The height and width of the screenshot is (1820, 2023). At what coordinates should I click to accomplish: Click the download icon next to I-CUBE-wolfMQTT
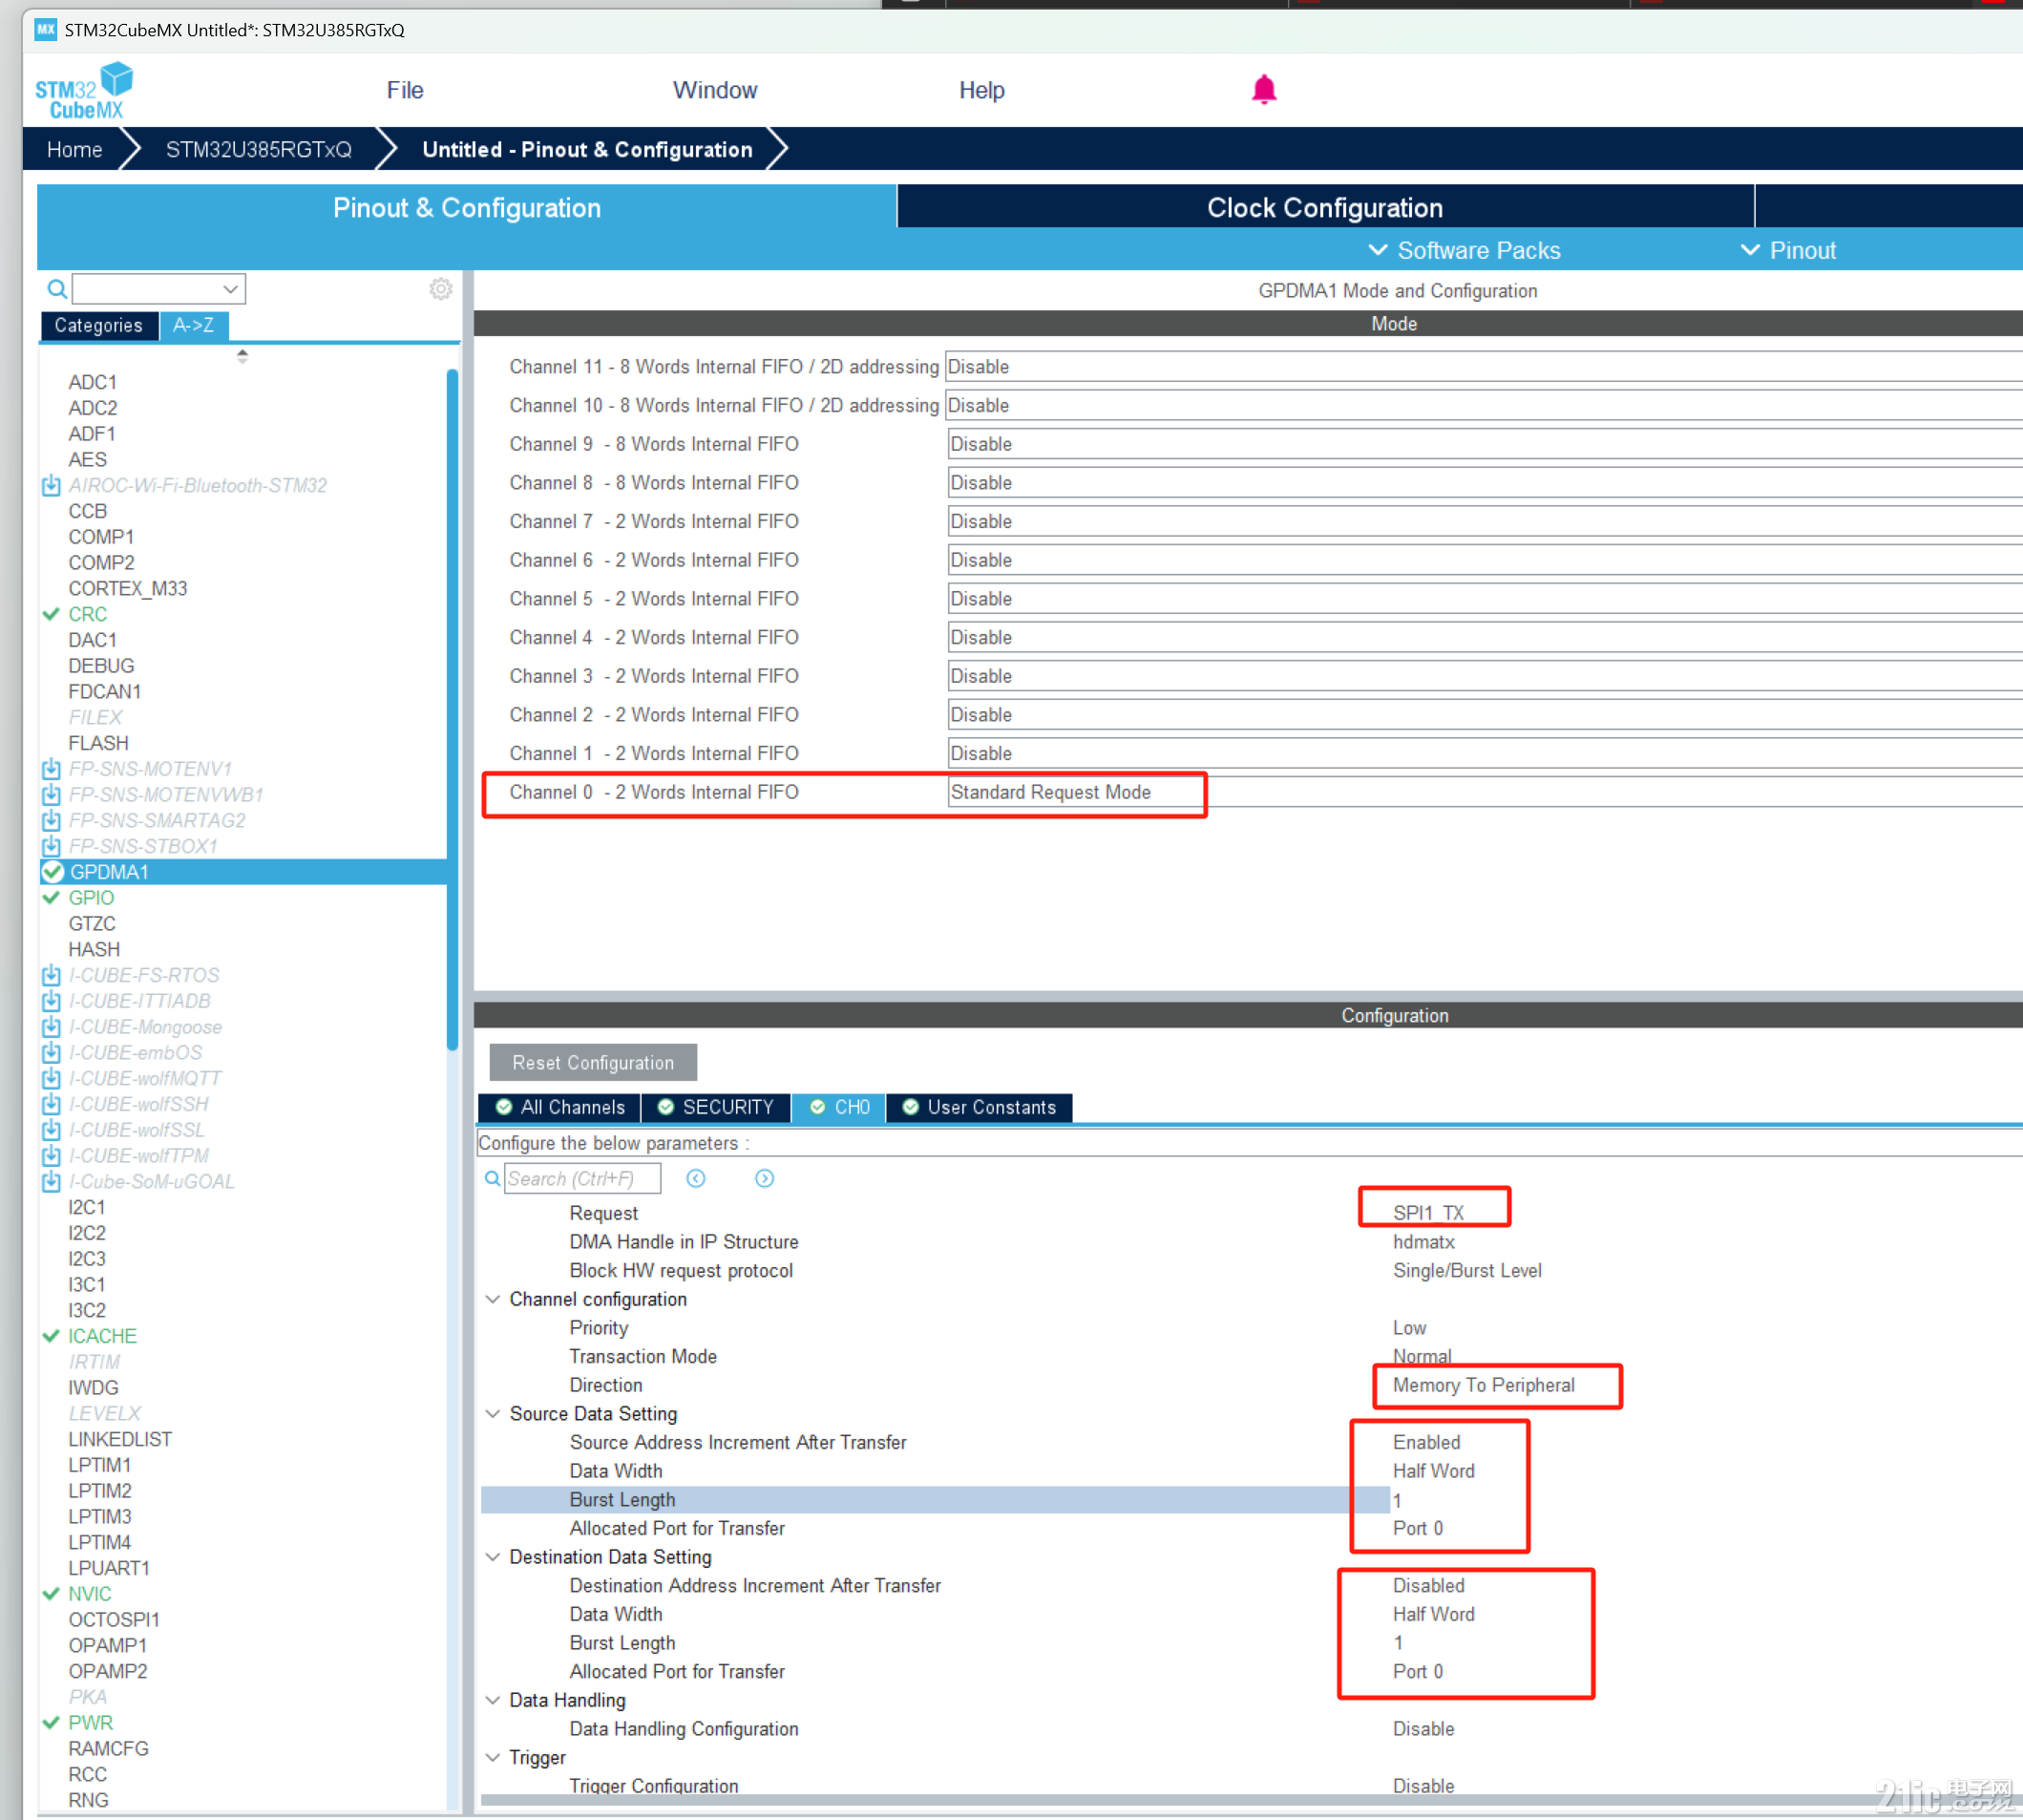click(51, 1078)
